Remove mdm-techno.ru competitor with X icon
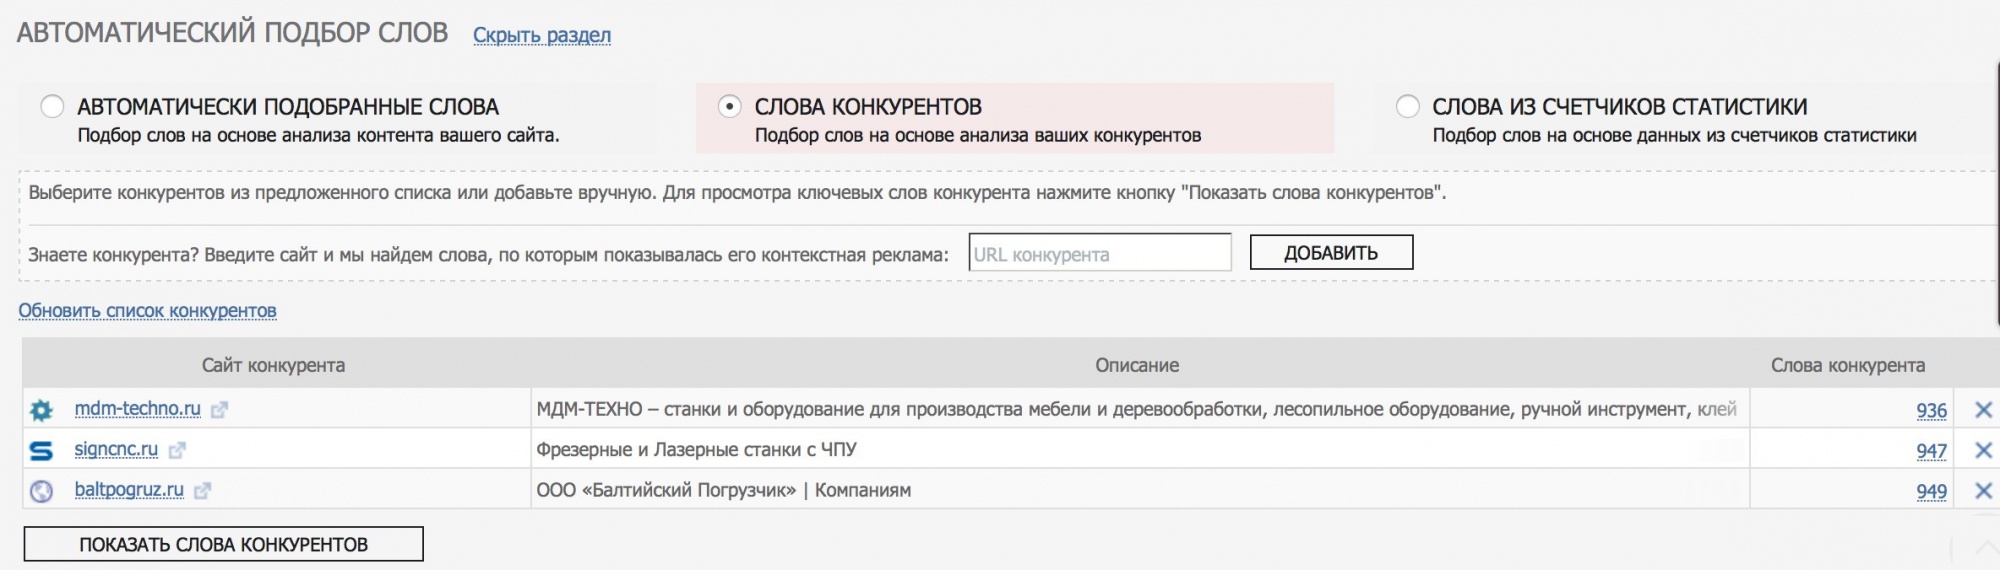 pyautogui.click(x=1983, y=410)
